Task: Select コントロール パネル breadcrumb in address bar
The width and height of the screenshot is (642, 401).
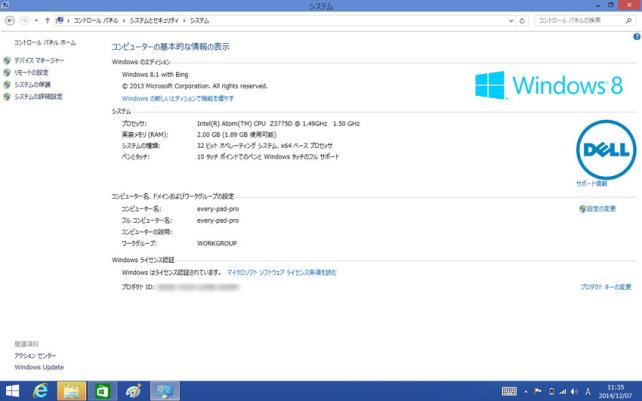Action: pos(96,20)
